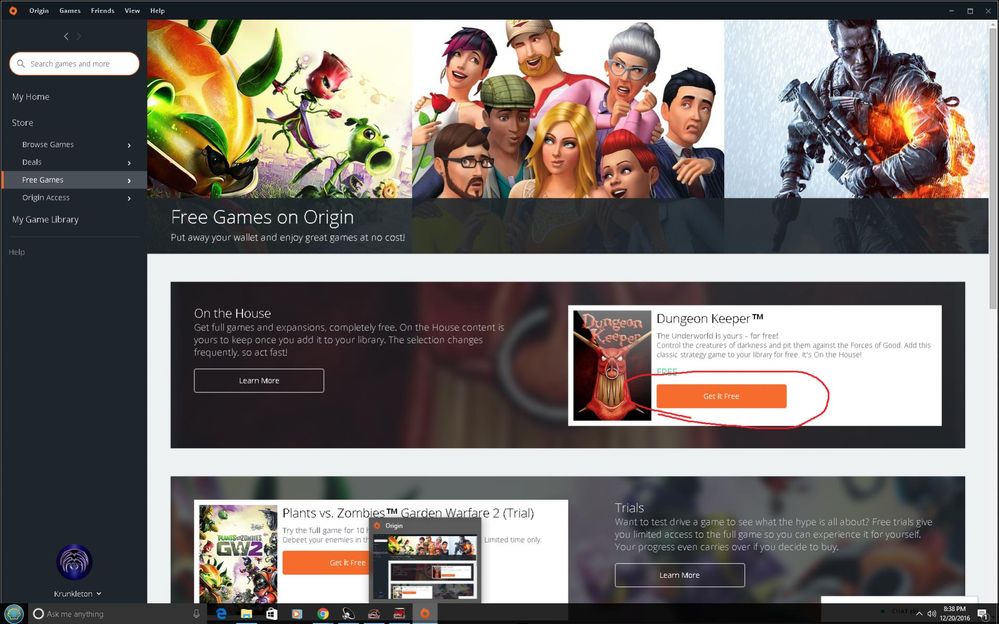Click the Origin logo icon in title bar
This screenshot has height=624, width=999.
click(13, 10)
